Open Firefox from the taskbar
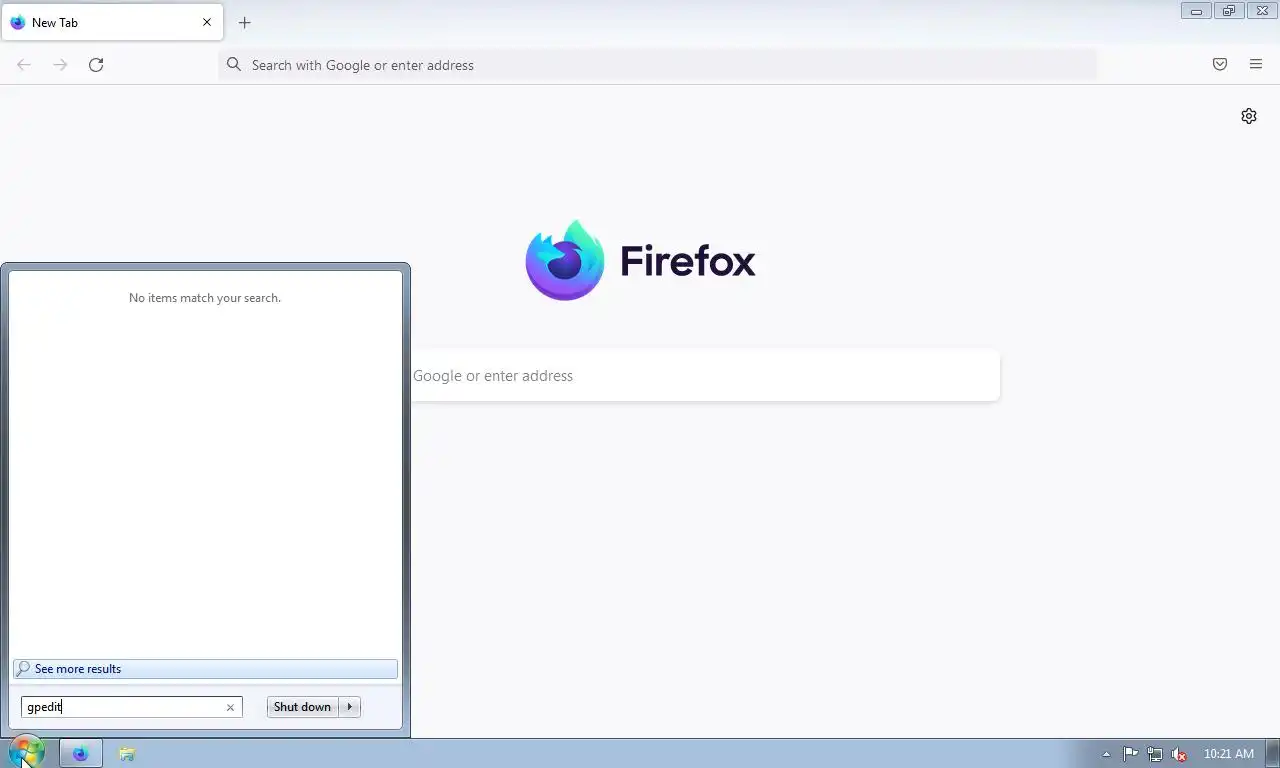 81,754
